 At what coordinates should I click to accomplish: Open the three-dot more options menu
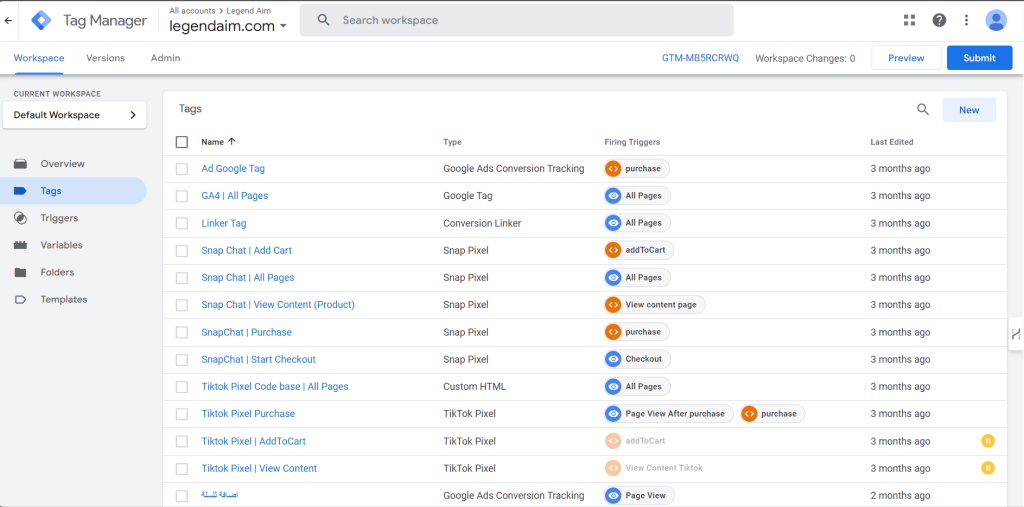966,20
